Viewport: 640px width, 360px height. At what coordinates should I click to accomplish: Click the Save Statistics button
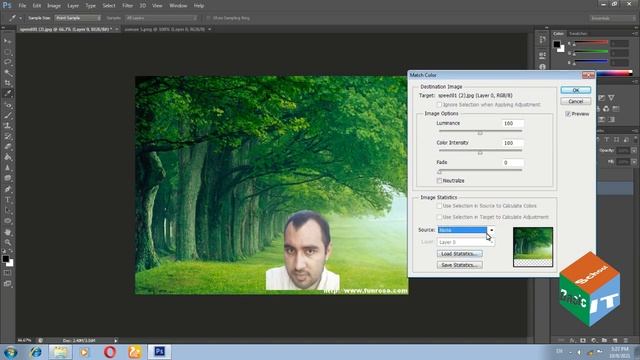coord(459,265)
